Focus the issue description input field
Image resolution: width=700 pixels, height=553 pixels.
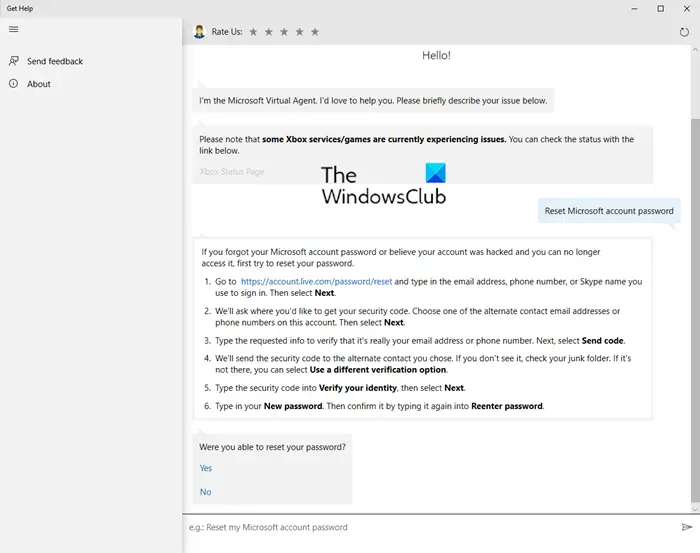point(431,527)
